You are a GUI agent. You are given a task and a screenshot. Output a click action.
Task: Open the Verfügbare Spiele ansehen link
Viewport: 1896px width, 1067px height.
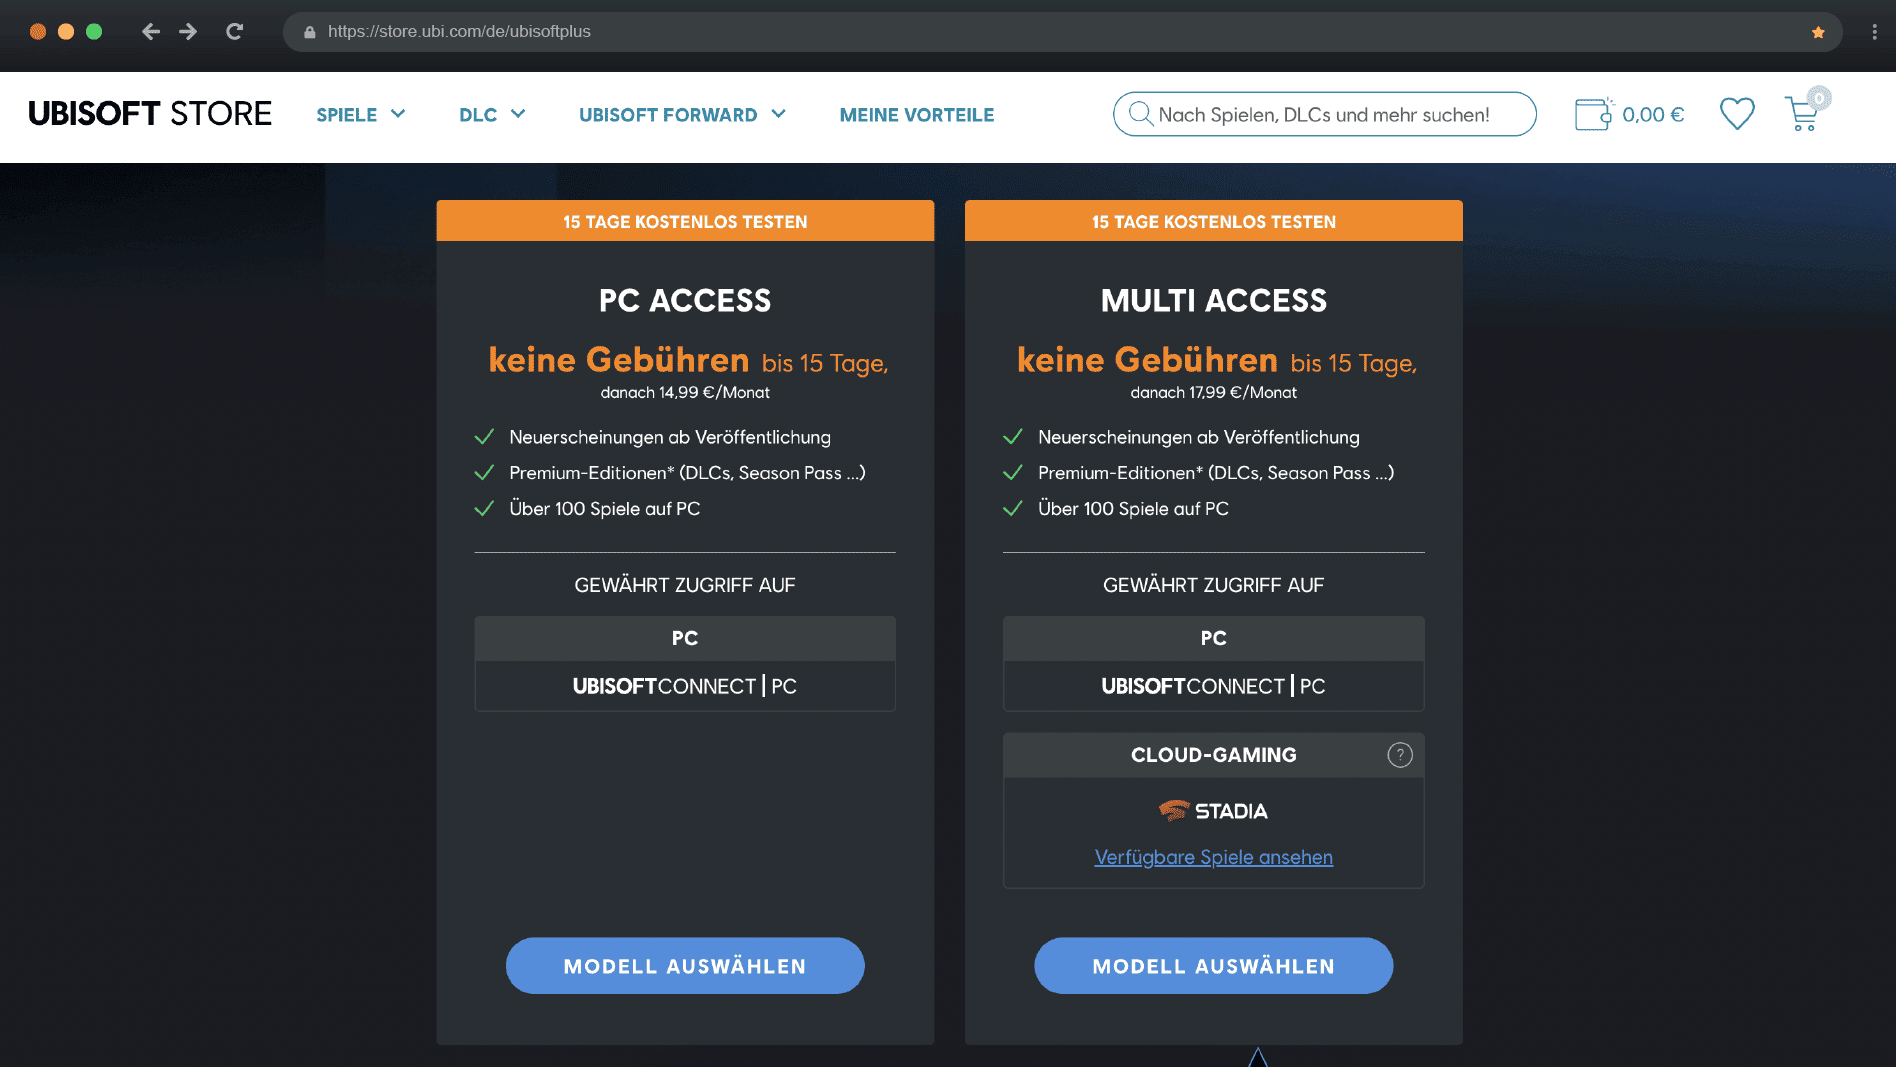tap(1214, 857)
